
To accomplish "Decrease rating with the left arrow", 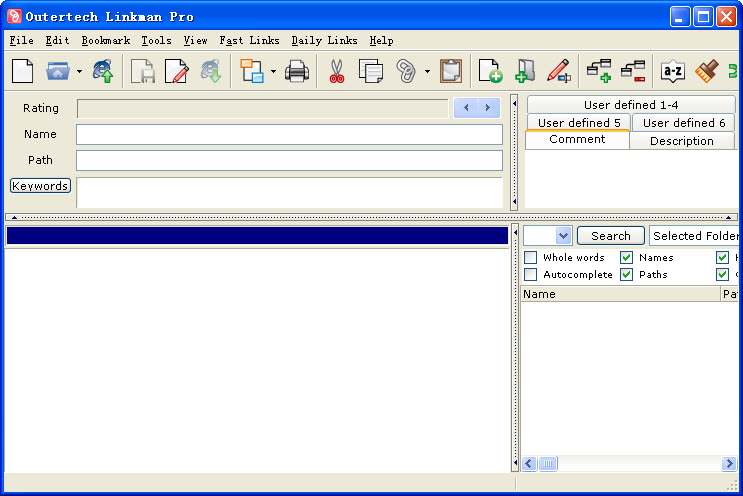I will tap(466, 108).
